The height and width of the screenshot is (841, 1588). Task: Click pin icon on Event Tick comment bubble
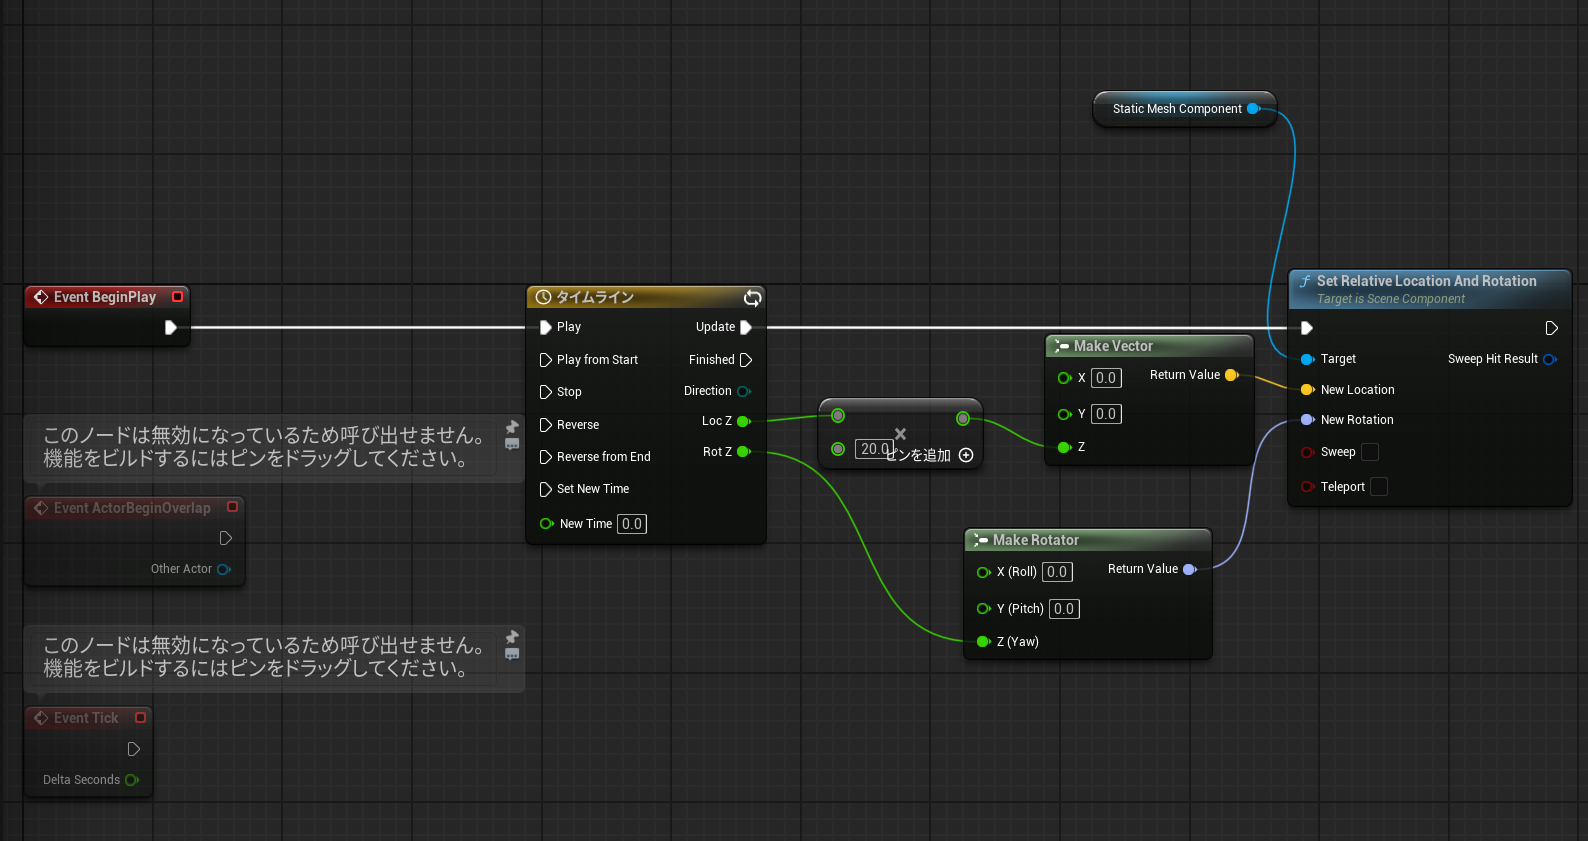[x=512, y=637]
